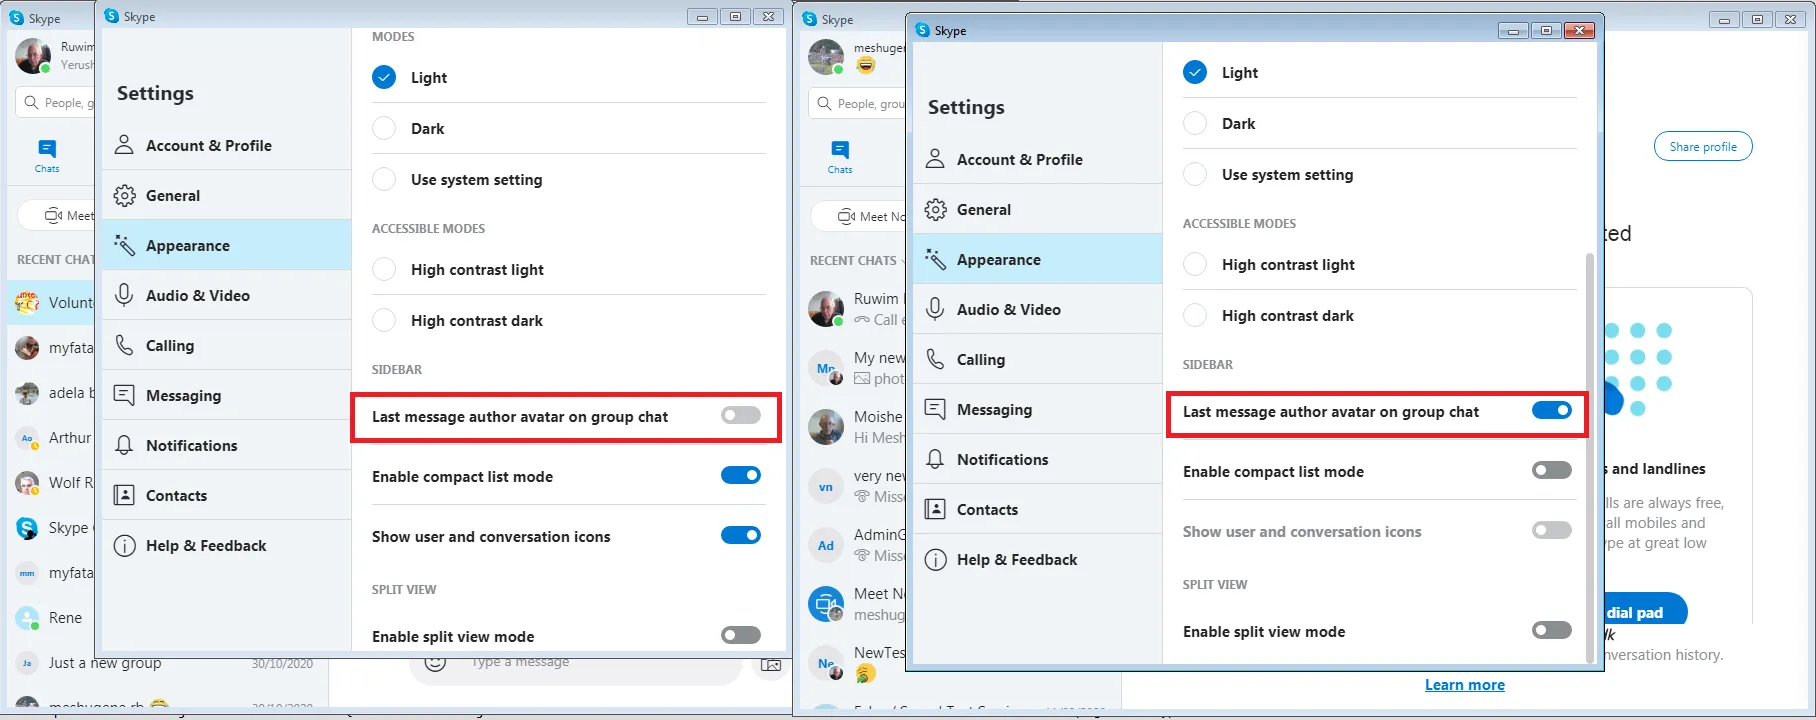This screenshot has width=1816, height=720.
Task: Open Help & Feedback in left window
Action: point(226,545)
